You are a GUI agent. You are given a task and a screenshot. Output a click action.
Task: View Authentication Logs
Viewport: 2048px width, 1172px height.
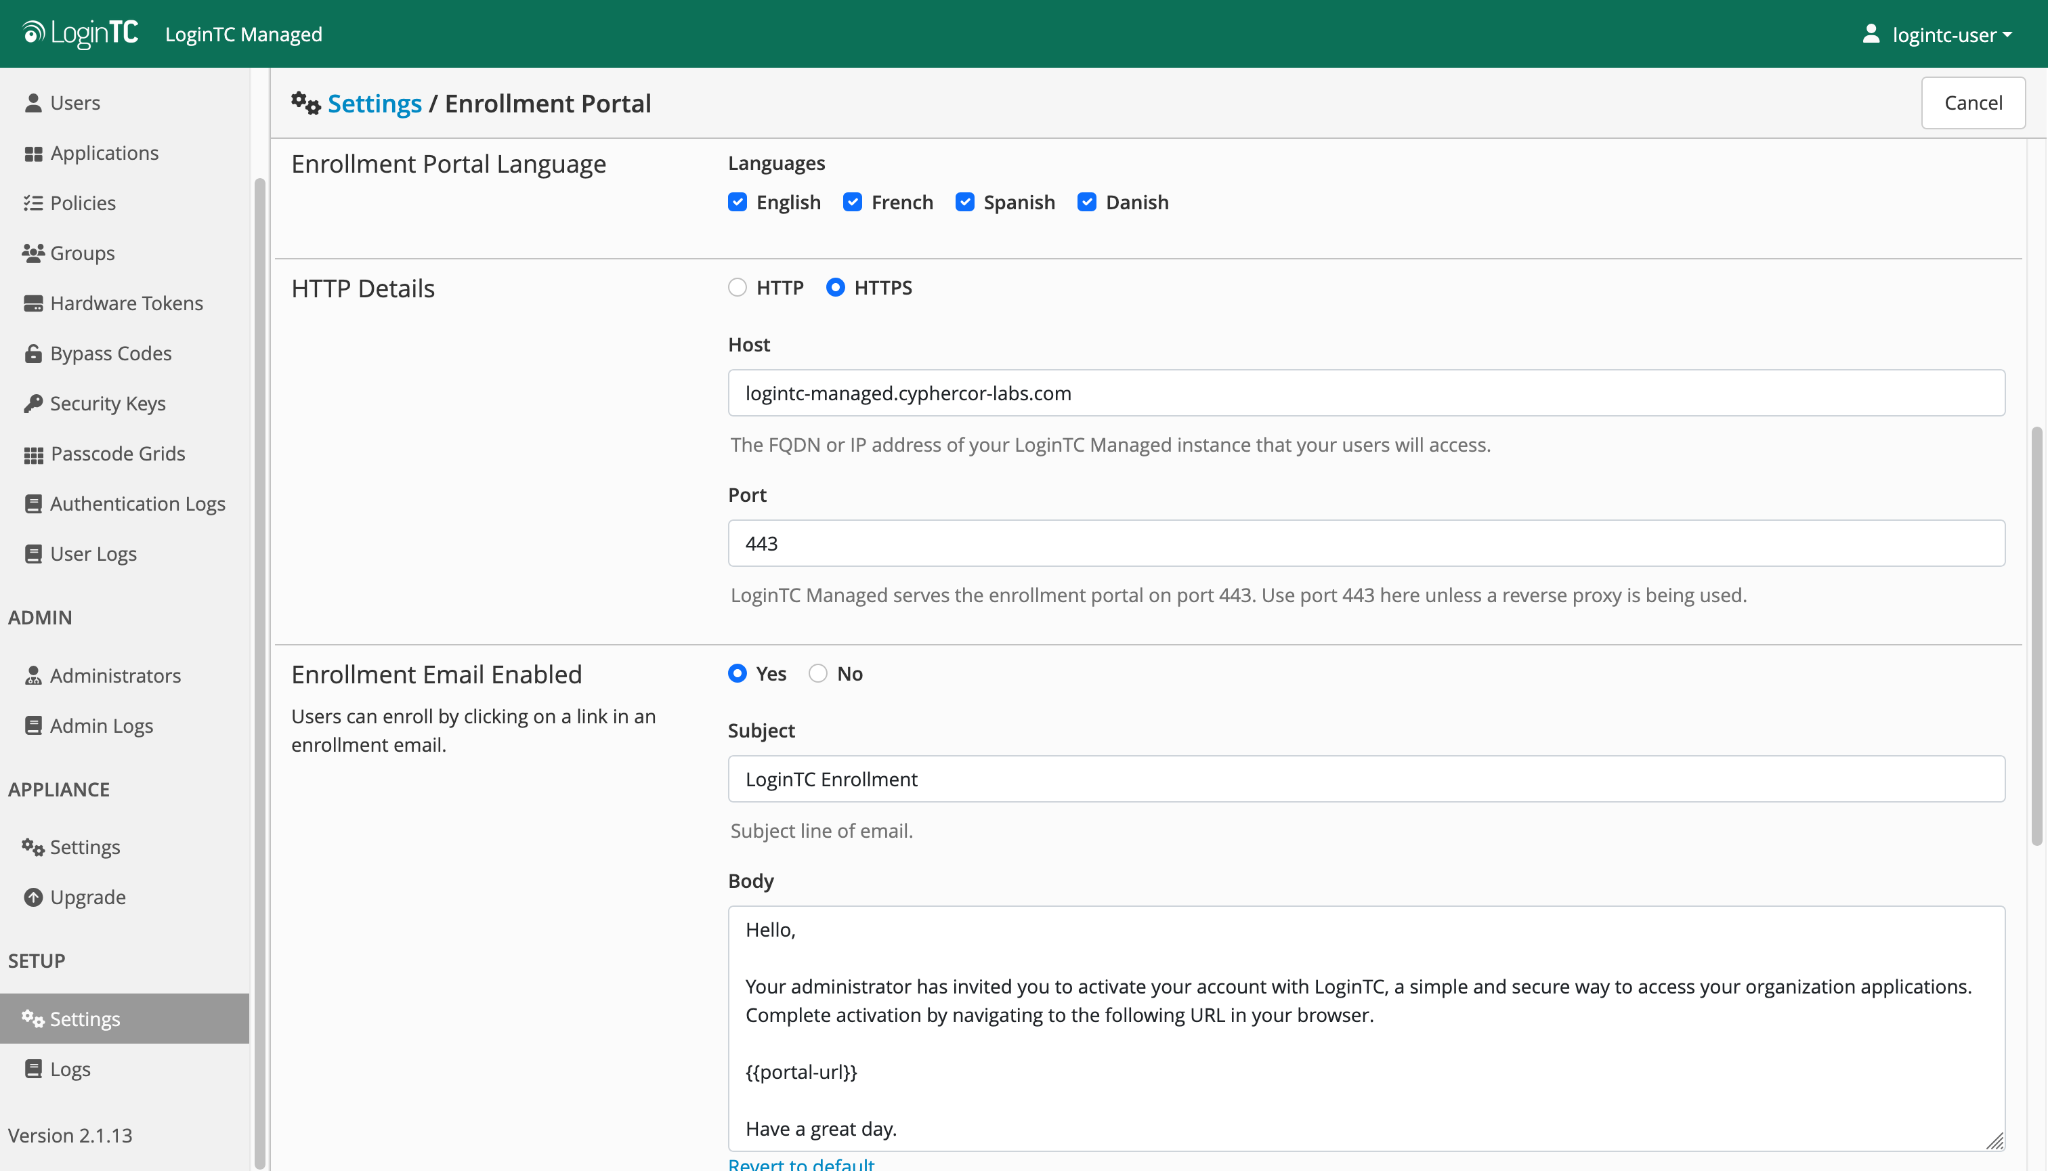pos(137,504)
